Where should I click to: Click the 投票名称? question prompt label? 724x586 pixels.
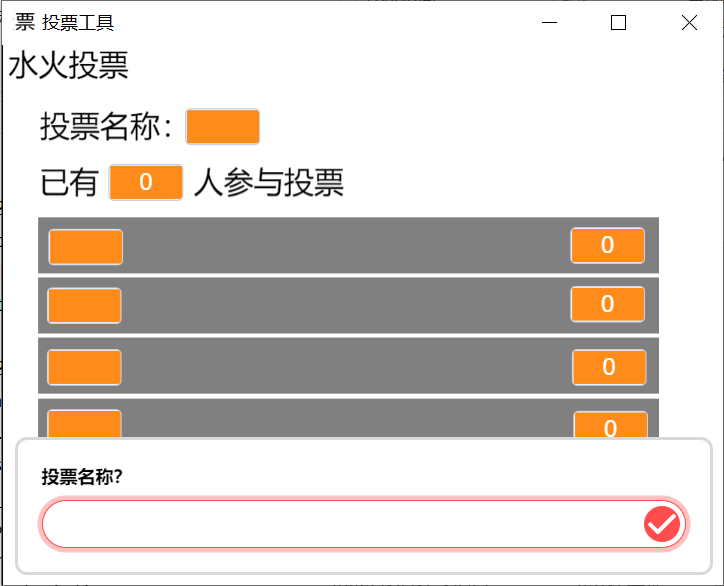point(82,477)
